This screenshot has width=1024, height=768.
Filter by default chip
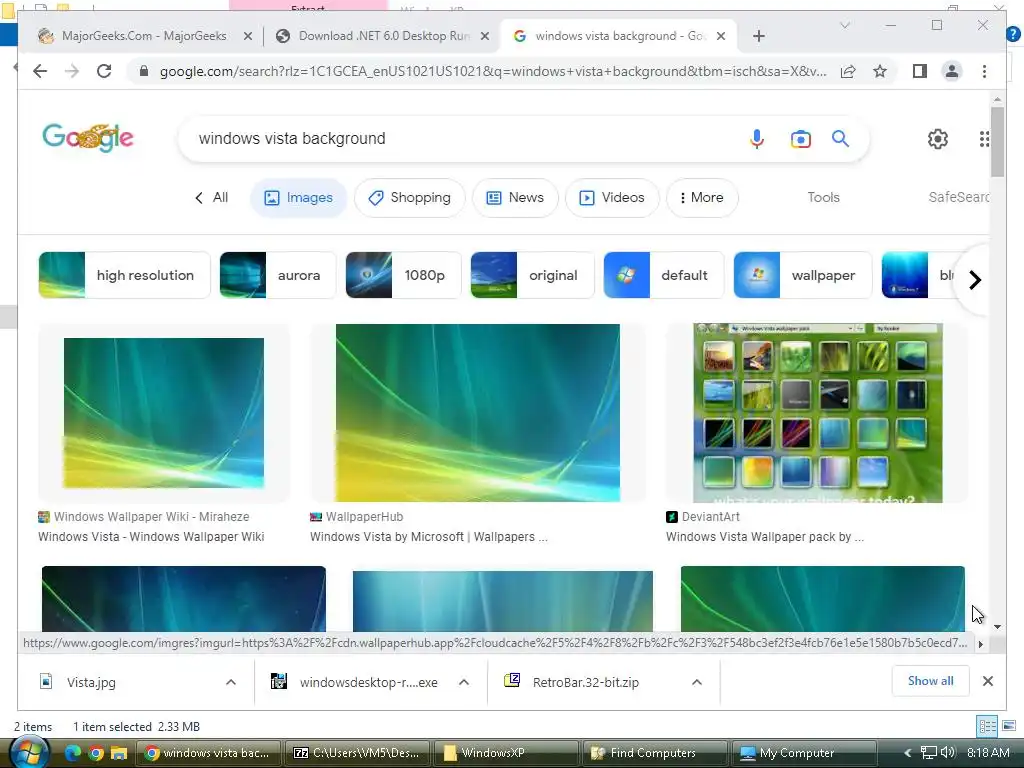[664, 275]
